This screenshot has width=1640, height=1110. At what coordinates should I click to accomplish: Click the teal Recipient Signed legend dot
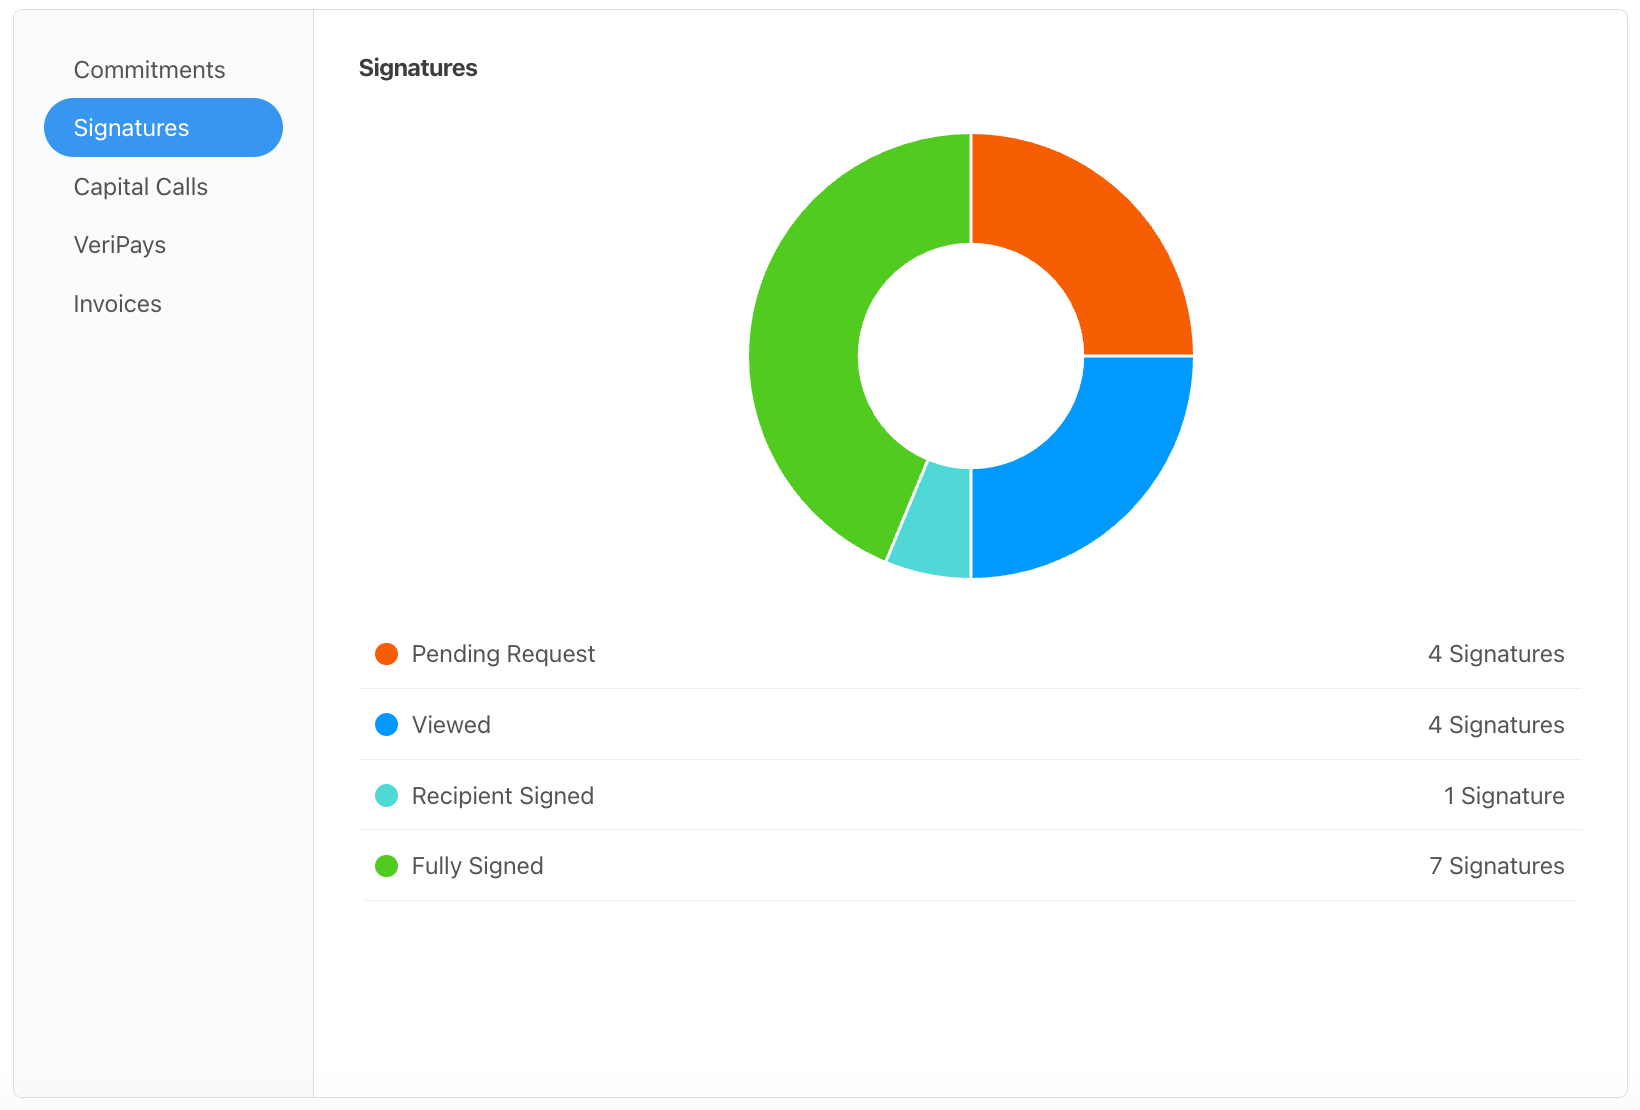point(386,795)
